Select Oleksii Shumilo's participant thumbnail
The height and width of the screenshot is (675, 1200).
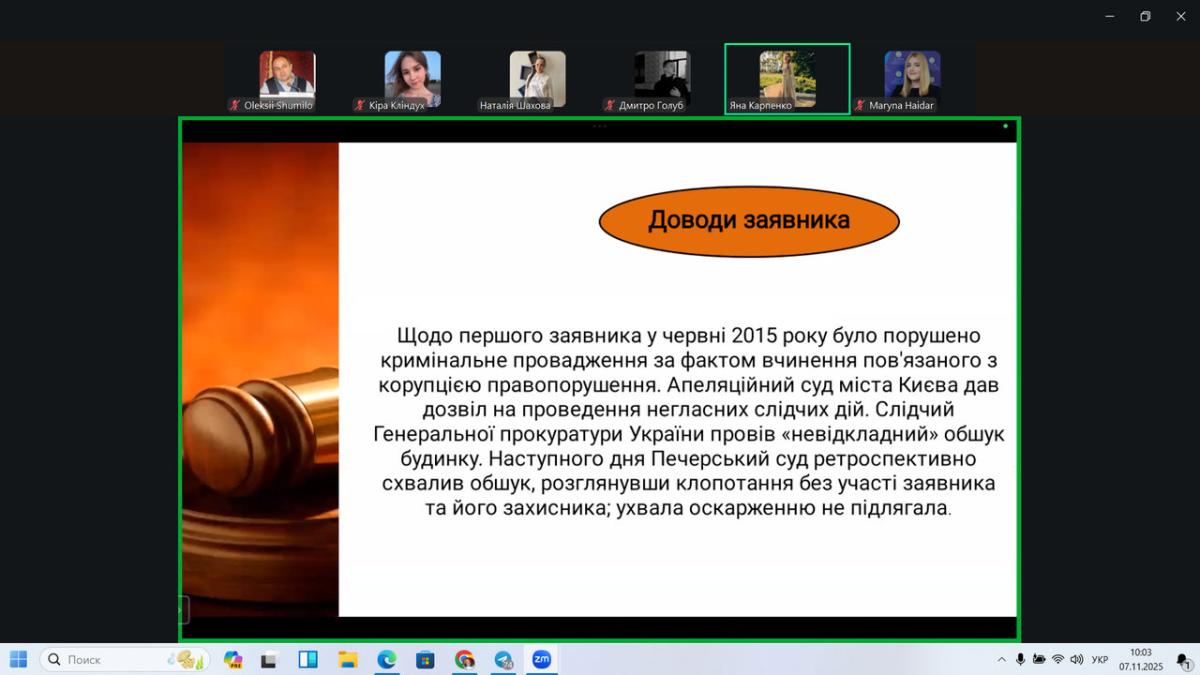click(287, 79)
